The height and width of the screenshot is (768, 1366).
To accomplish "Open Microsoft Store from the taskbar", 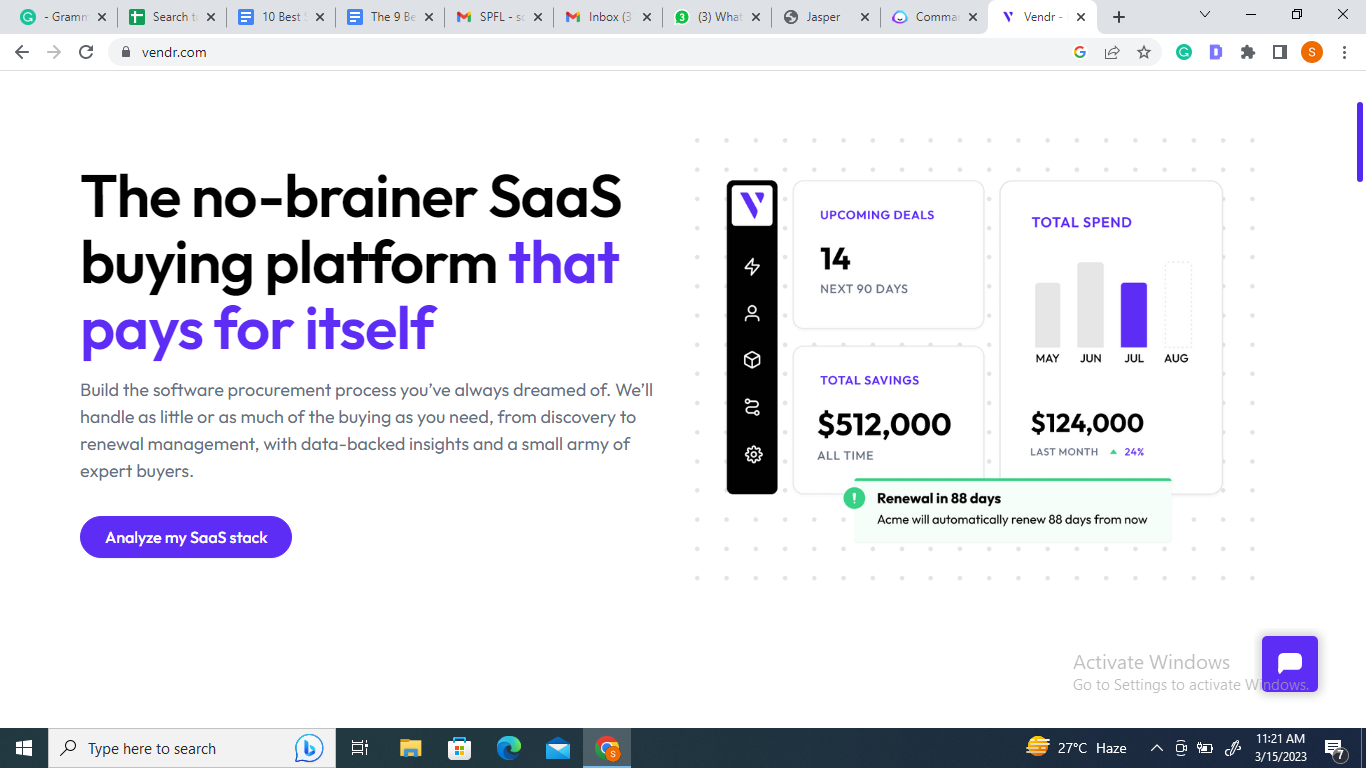I will [460, 748].
